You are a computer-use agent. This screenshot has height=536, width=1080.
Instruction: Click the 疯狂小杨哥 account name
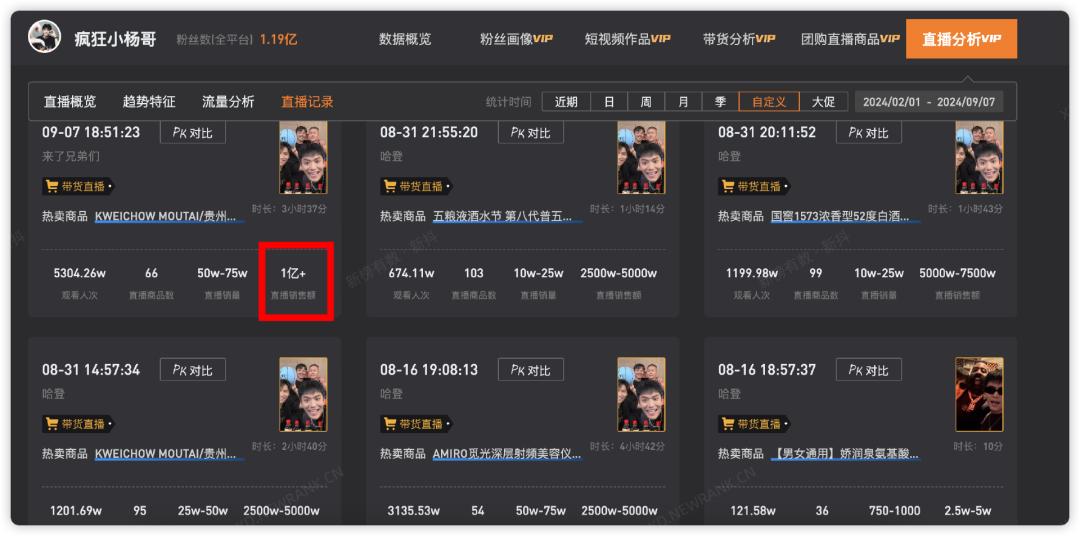[115, 39]
